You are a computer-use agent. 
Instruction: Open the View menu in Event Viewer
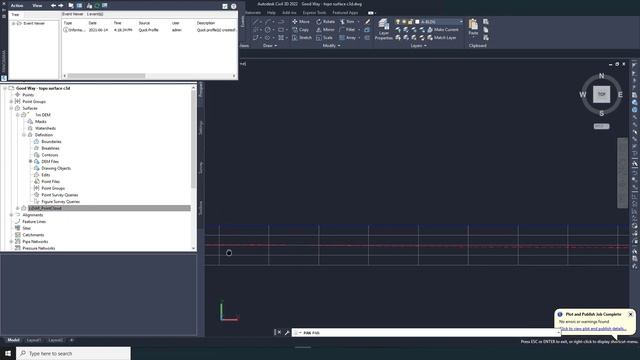coord(37,6)
